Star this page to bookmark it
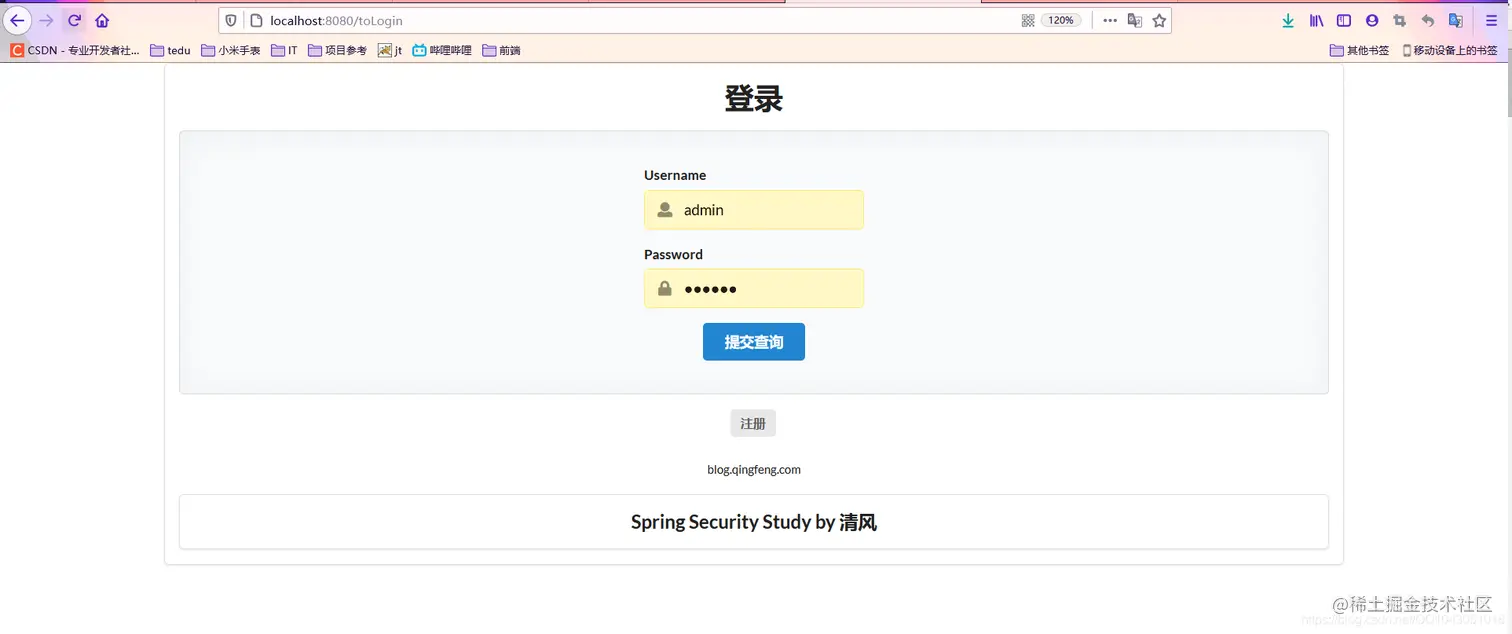This screenshot has height=634, width=1512. (x=1159, y=20)
